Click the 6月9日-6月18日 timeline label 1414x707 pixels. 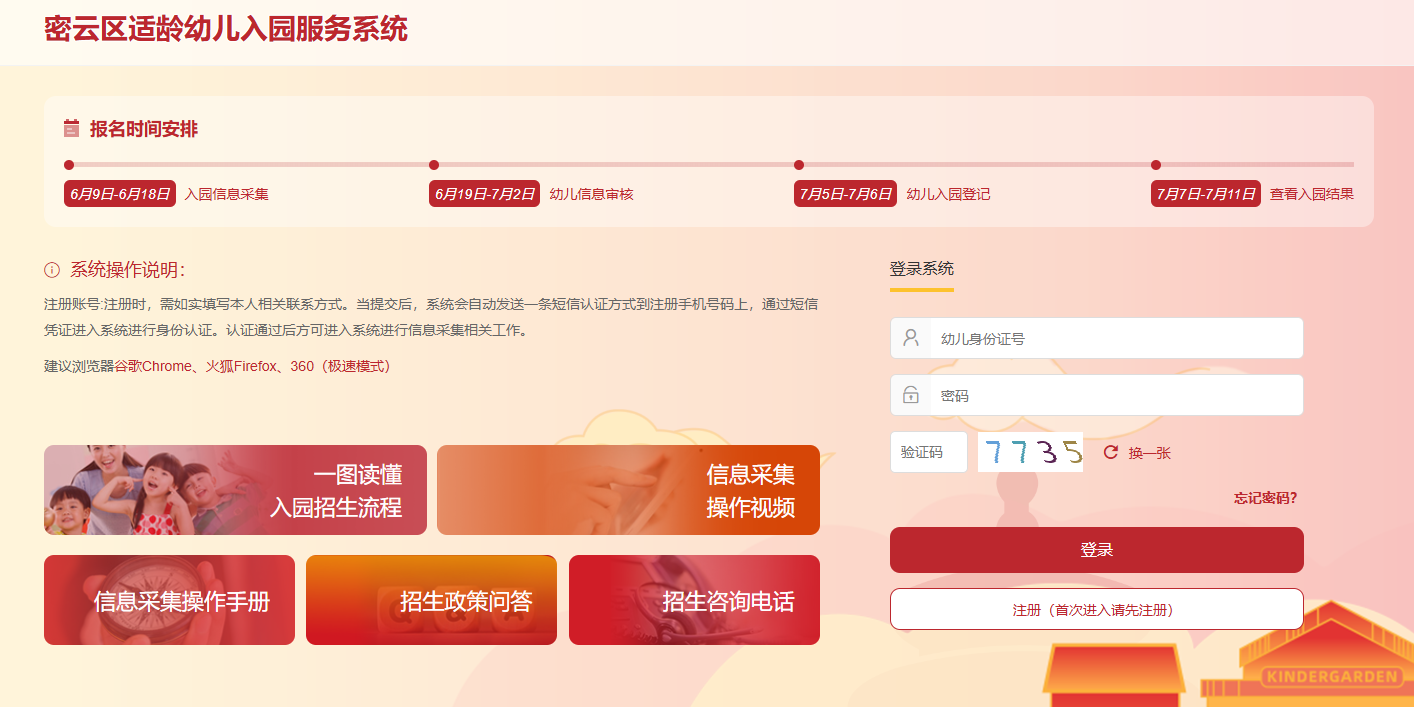120,194
